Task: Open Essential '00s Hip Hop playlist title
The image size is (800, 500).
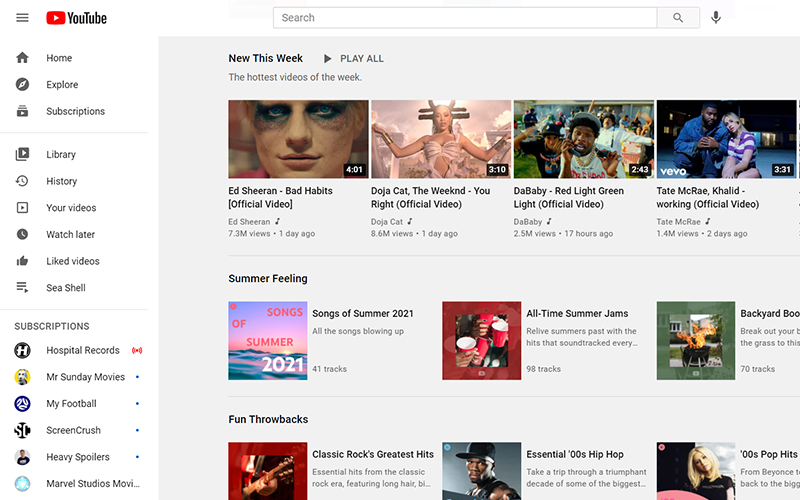Action: click(575, 454)
